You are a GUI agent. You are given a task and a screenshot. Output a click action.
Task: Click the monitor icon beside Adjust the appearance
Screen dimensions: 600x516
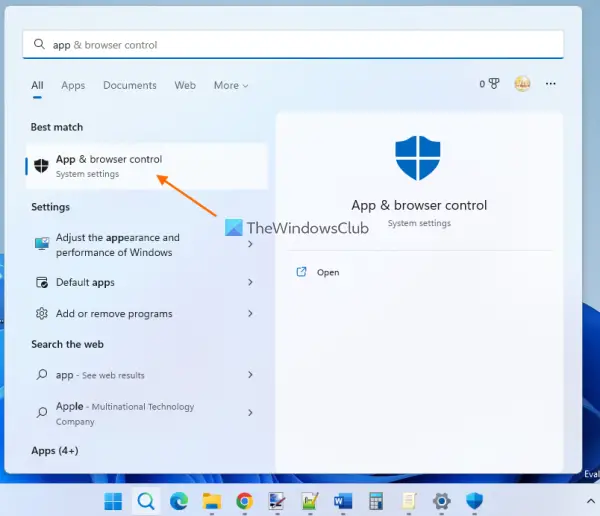tap(42, 244)
